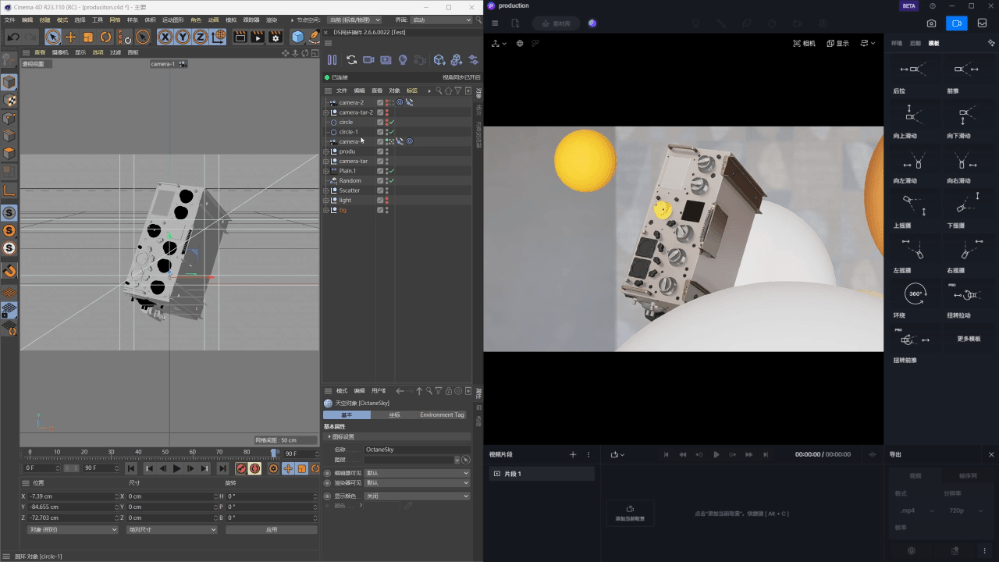Toggle the layer checkbox for circle-1 object
Screen dimensions: 999x562
click(380, 132)
